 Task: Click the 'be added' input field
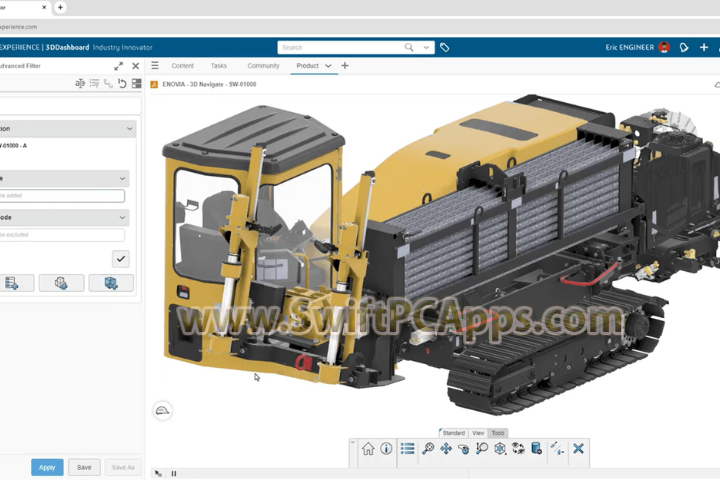(x=62, y=196)
